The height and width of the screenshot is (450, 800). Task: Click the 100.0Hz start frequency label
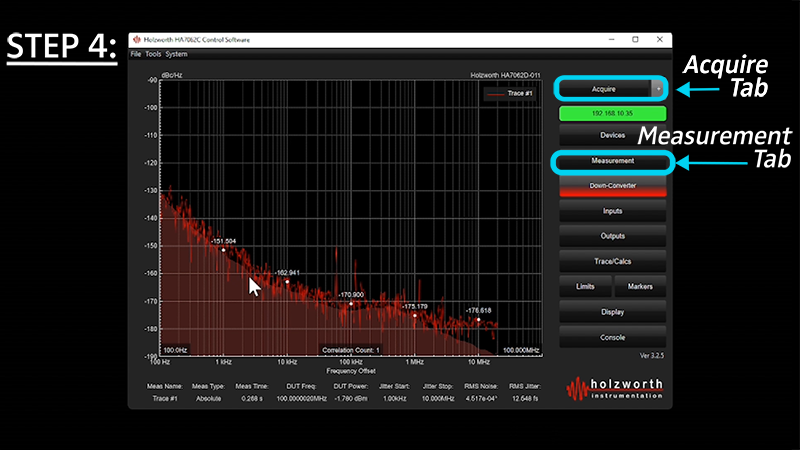click(x=175, y=350)
